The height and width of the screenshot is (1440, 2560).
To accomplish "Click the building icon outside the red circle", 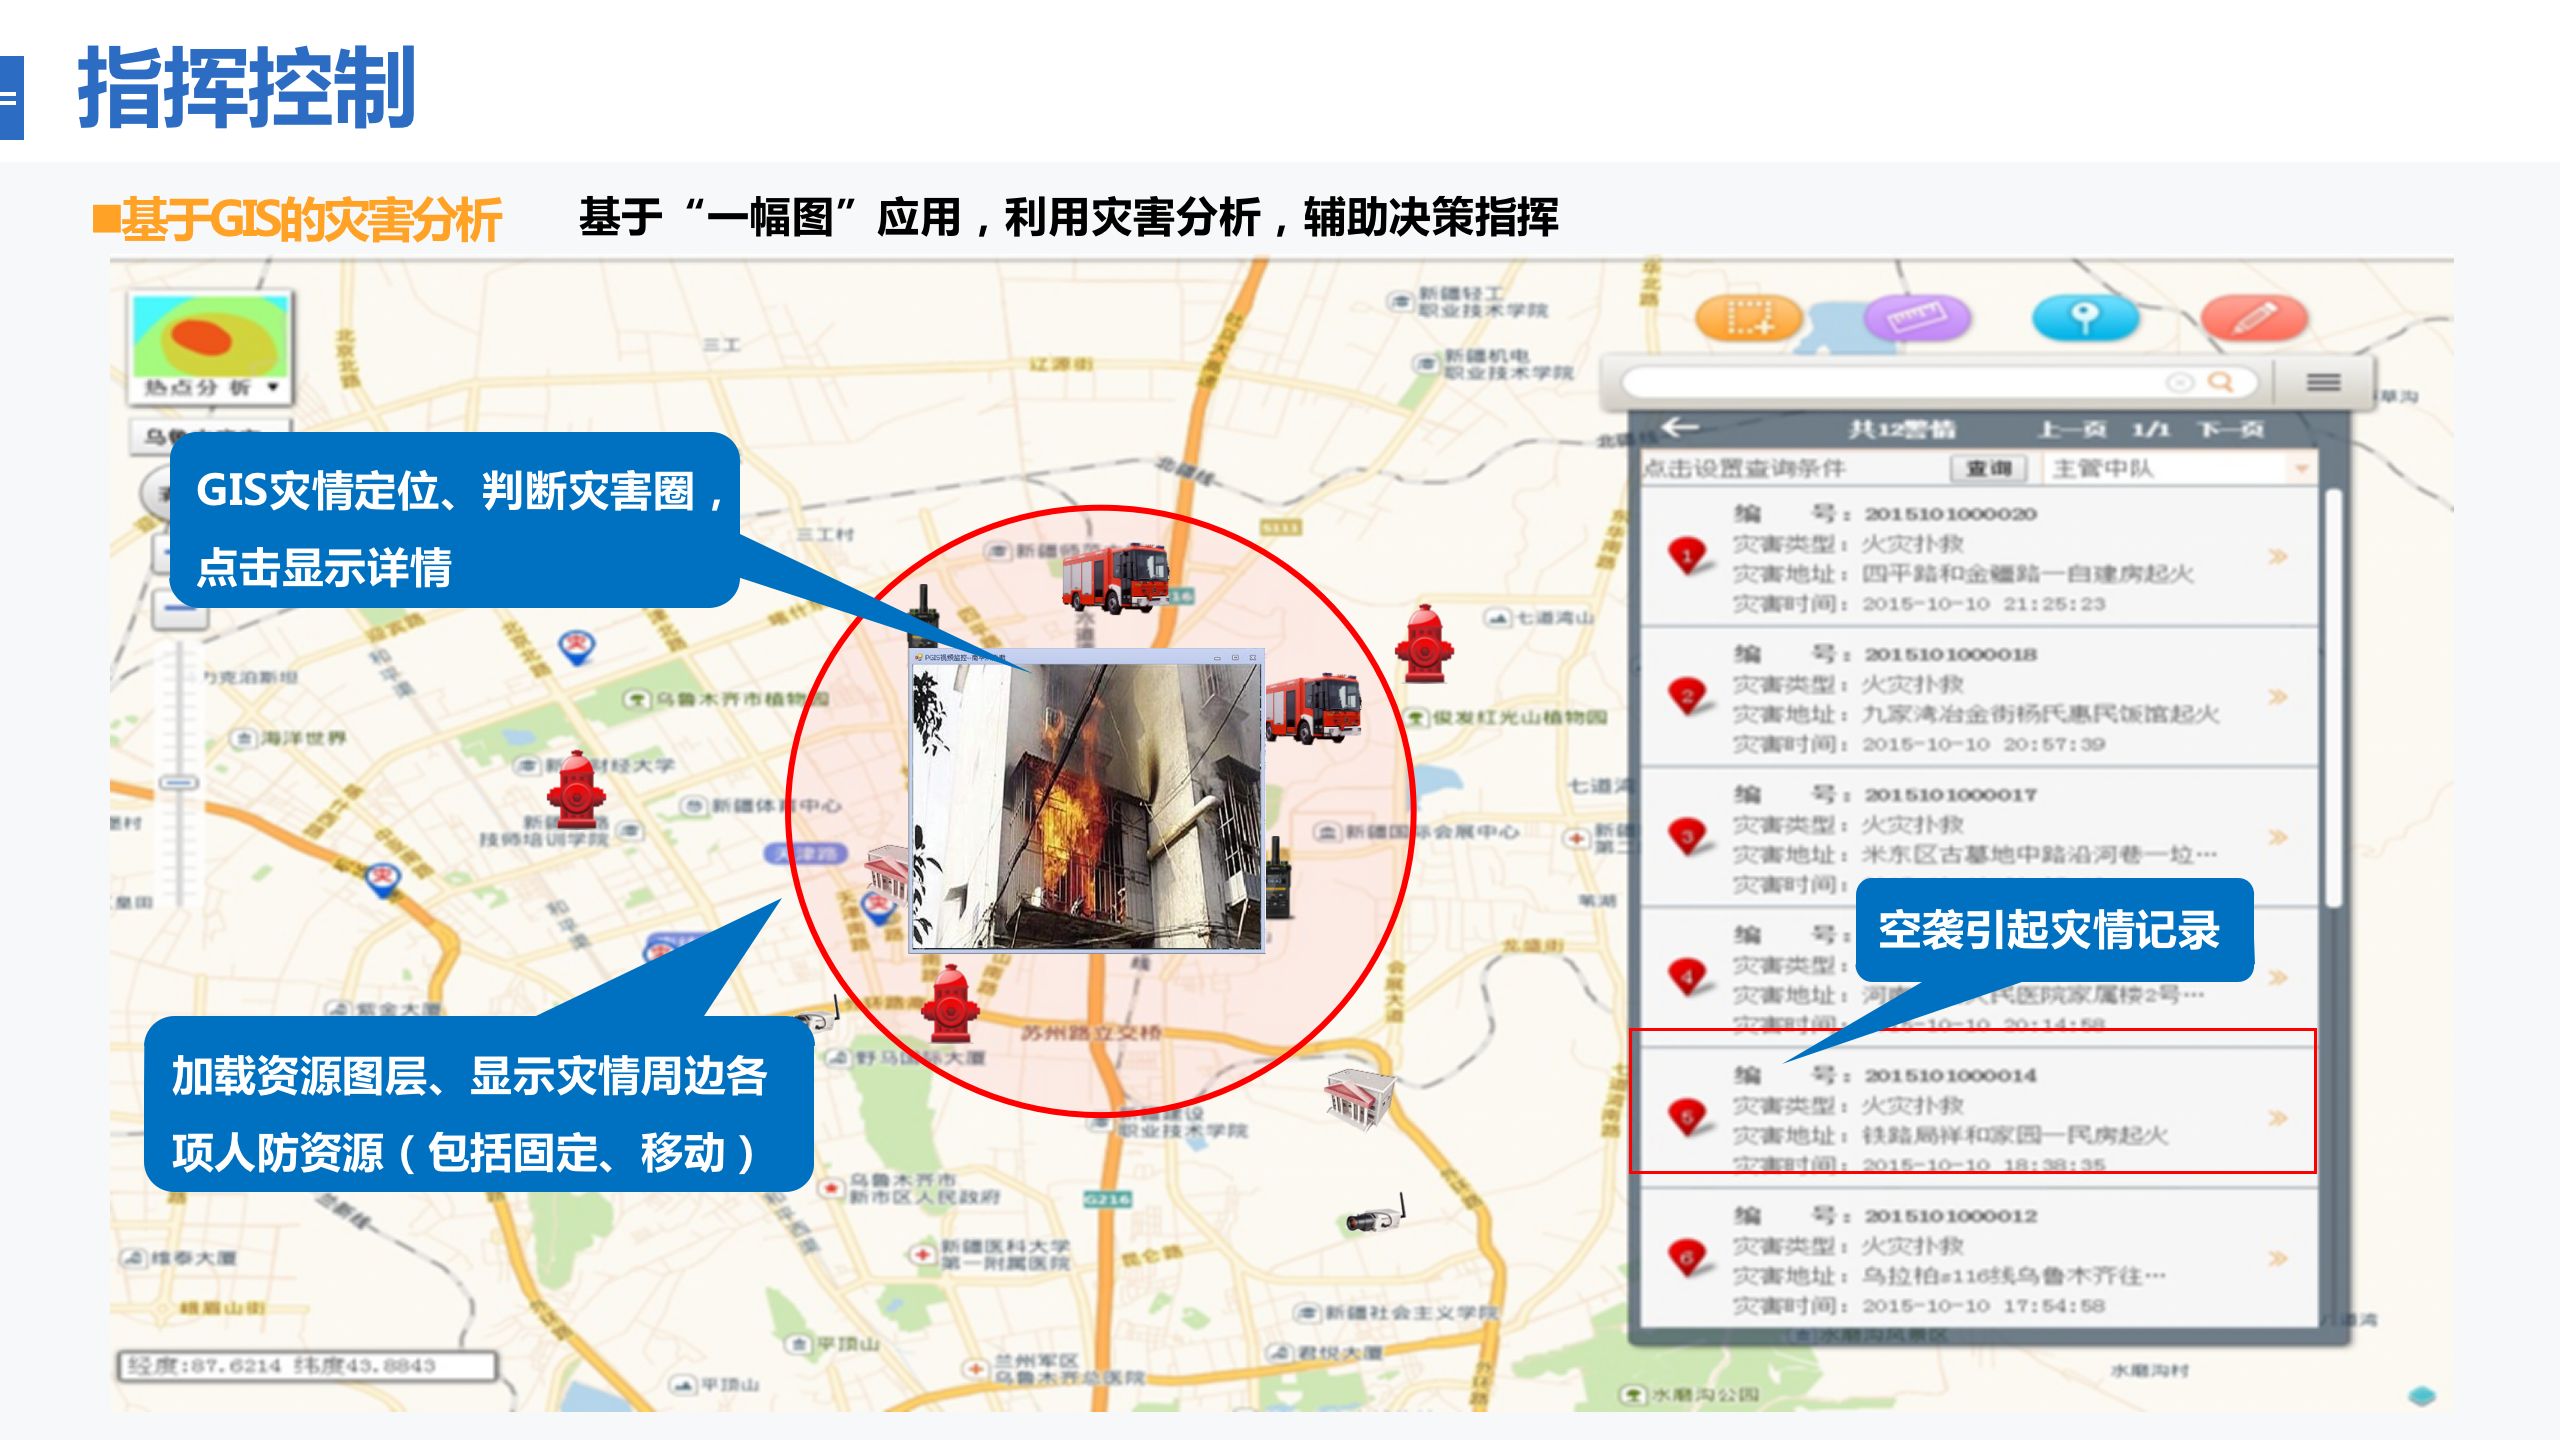I will (1358, 1100).
